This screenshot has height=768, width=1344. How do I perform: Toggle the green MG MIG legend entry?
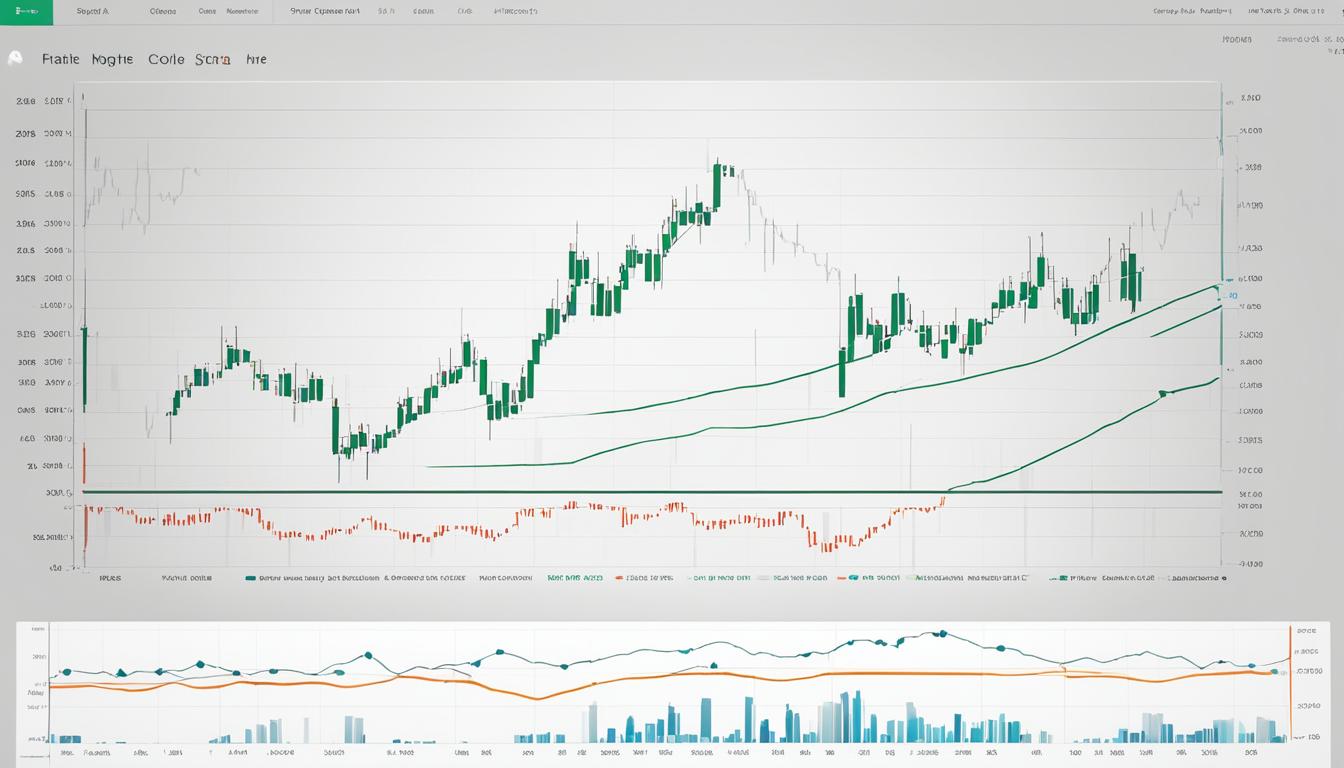point(574,578)
